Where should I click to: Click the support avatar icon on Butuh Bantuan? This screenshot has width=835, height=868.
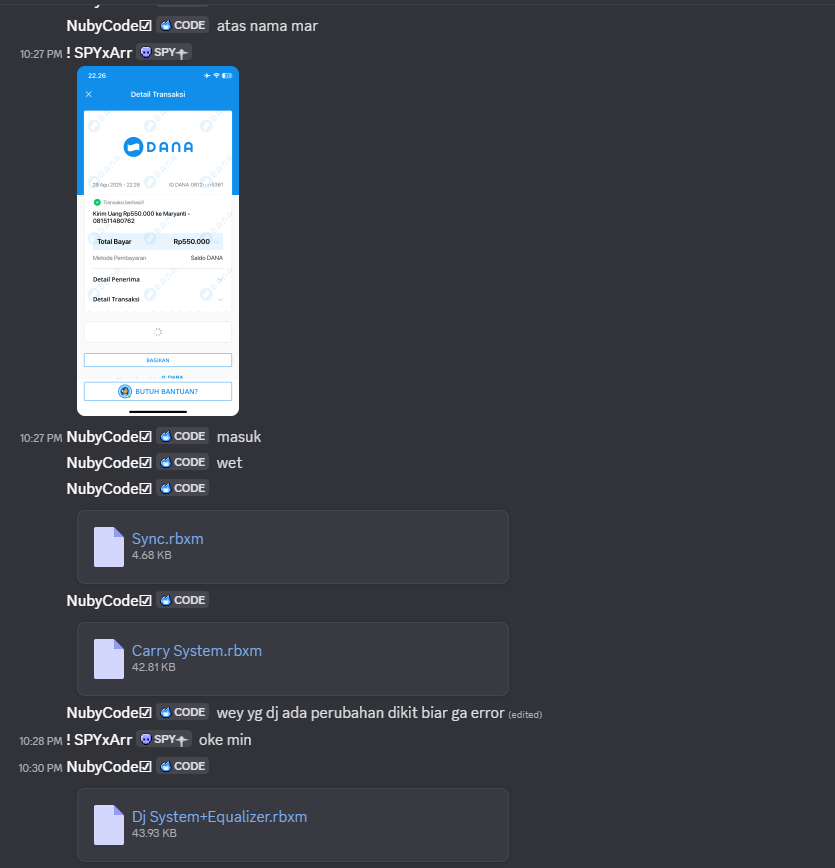click(x=125, y=391)
